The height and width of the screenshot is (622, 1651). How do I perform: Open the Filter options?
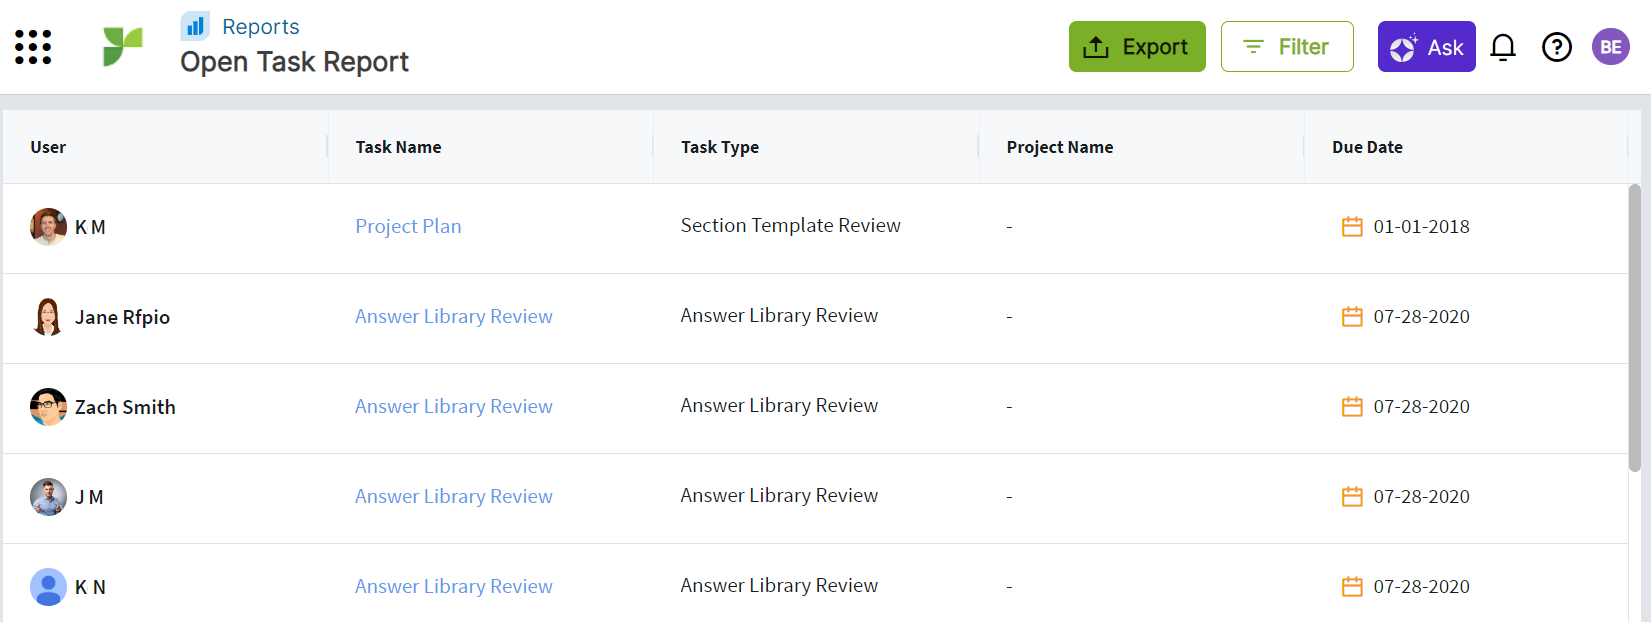pos(1287,46)
